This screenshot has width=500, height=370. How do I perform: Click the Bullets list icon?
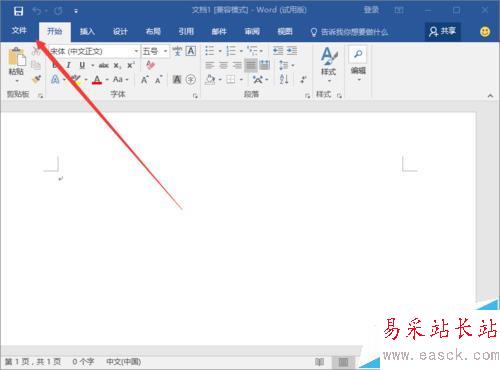pyautogui.click(x=210, y=51)
